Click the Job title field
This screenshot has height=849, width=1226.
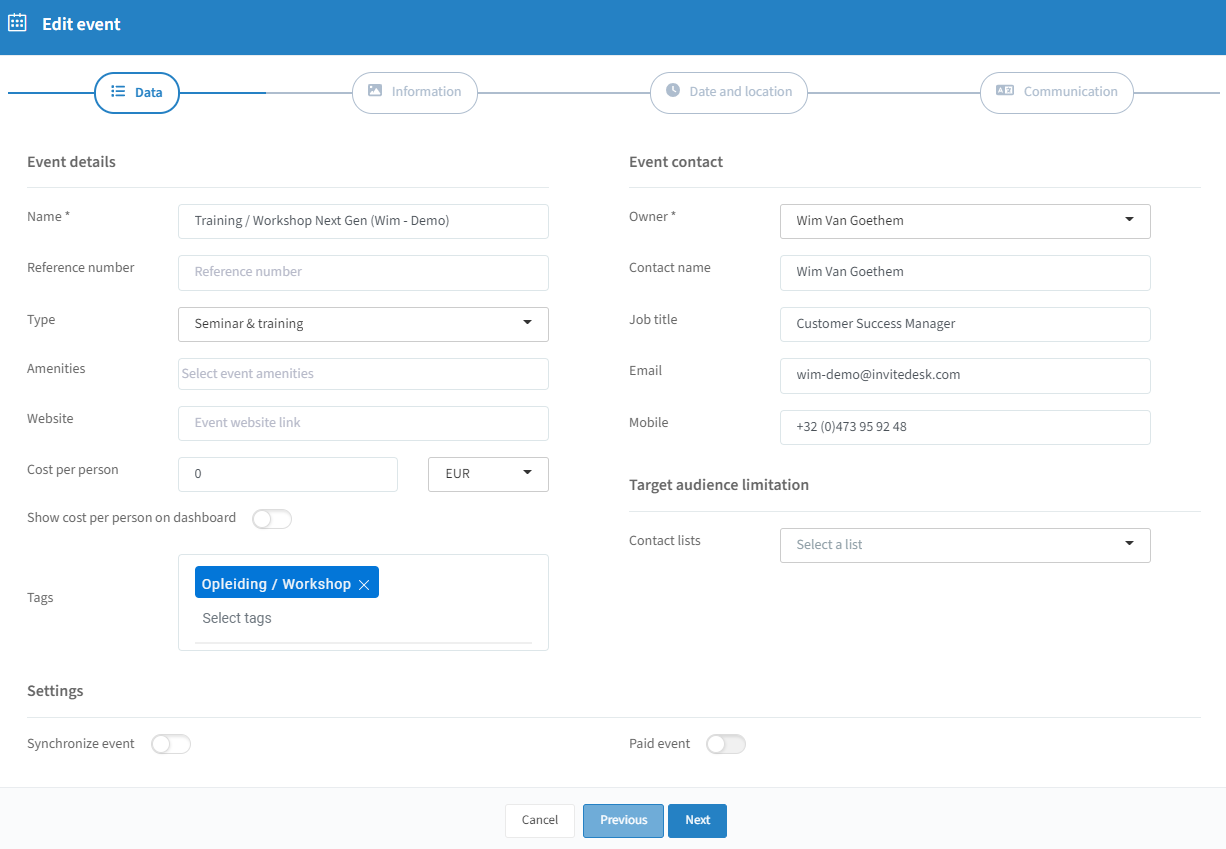tap(965, 324)
